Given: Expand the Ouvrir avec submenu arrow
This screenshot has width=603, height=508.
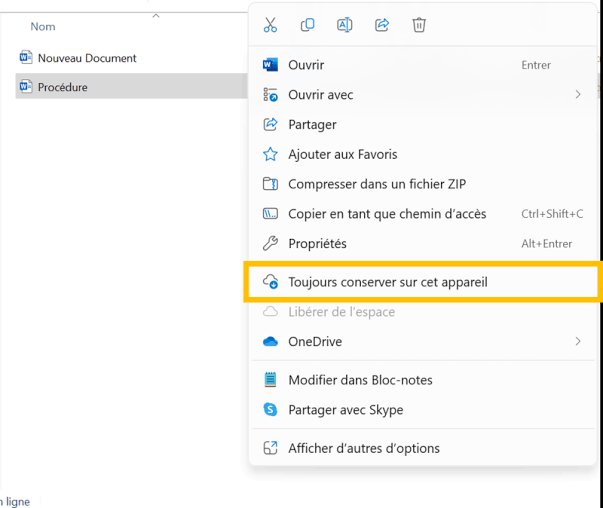Looking at the screenshot, I should (578, 95).
